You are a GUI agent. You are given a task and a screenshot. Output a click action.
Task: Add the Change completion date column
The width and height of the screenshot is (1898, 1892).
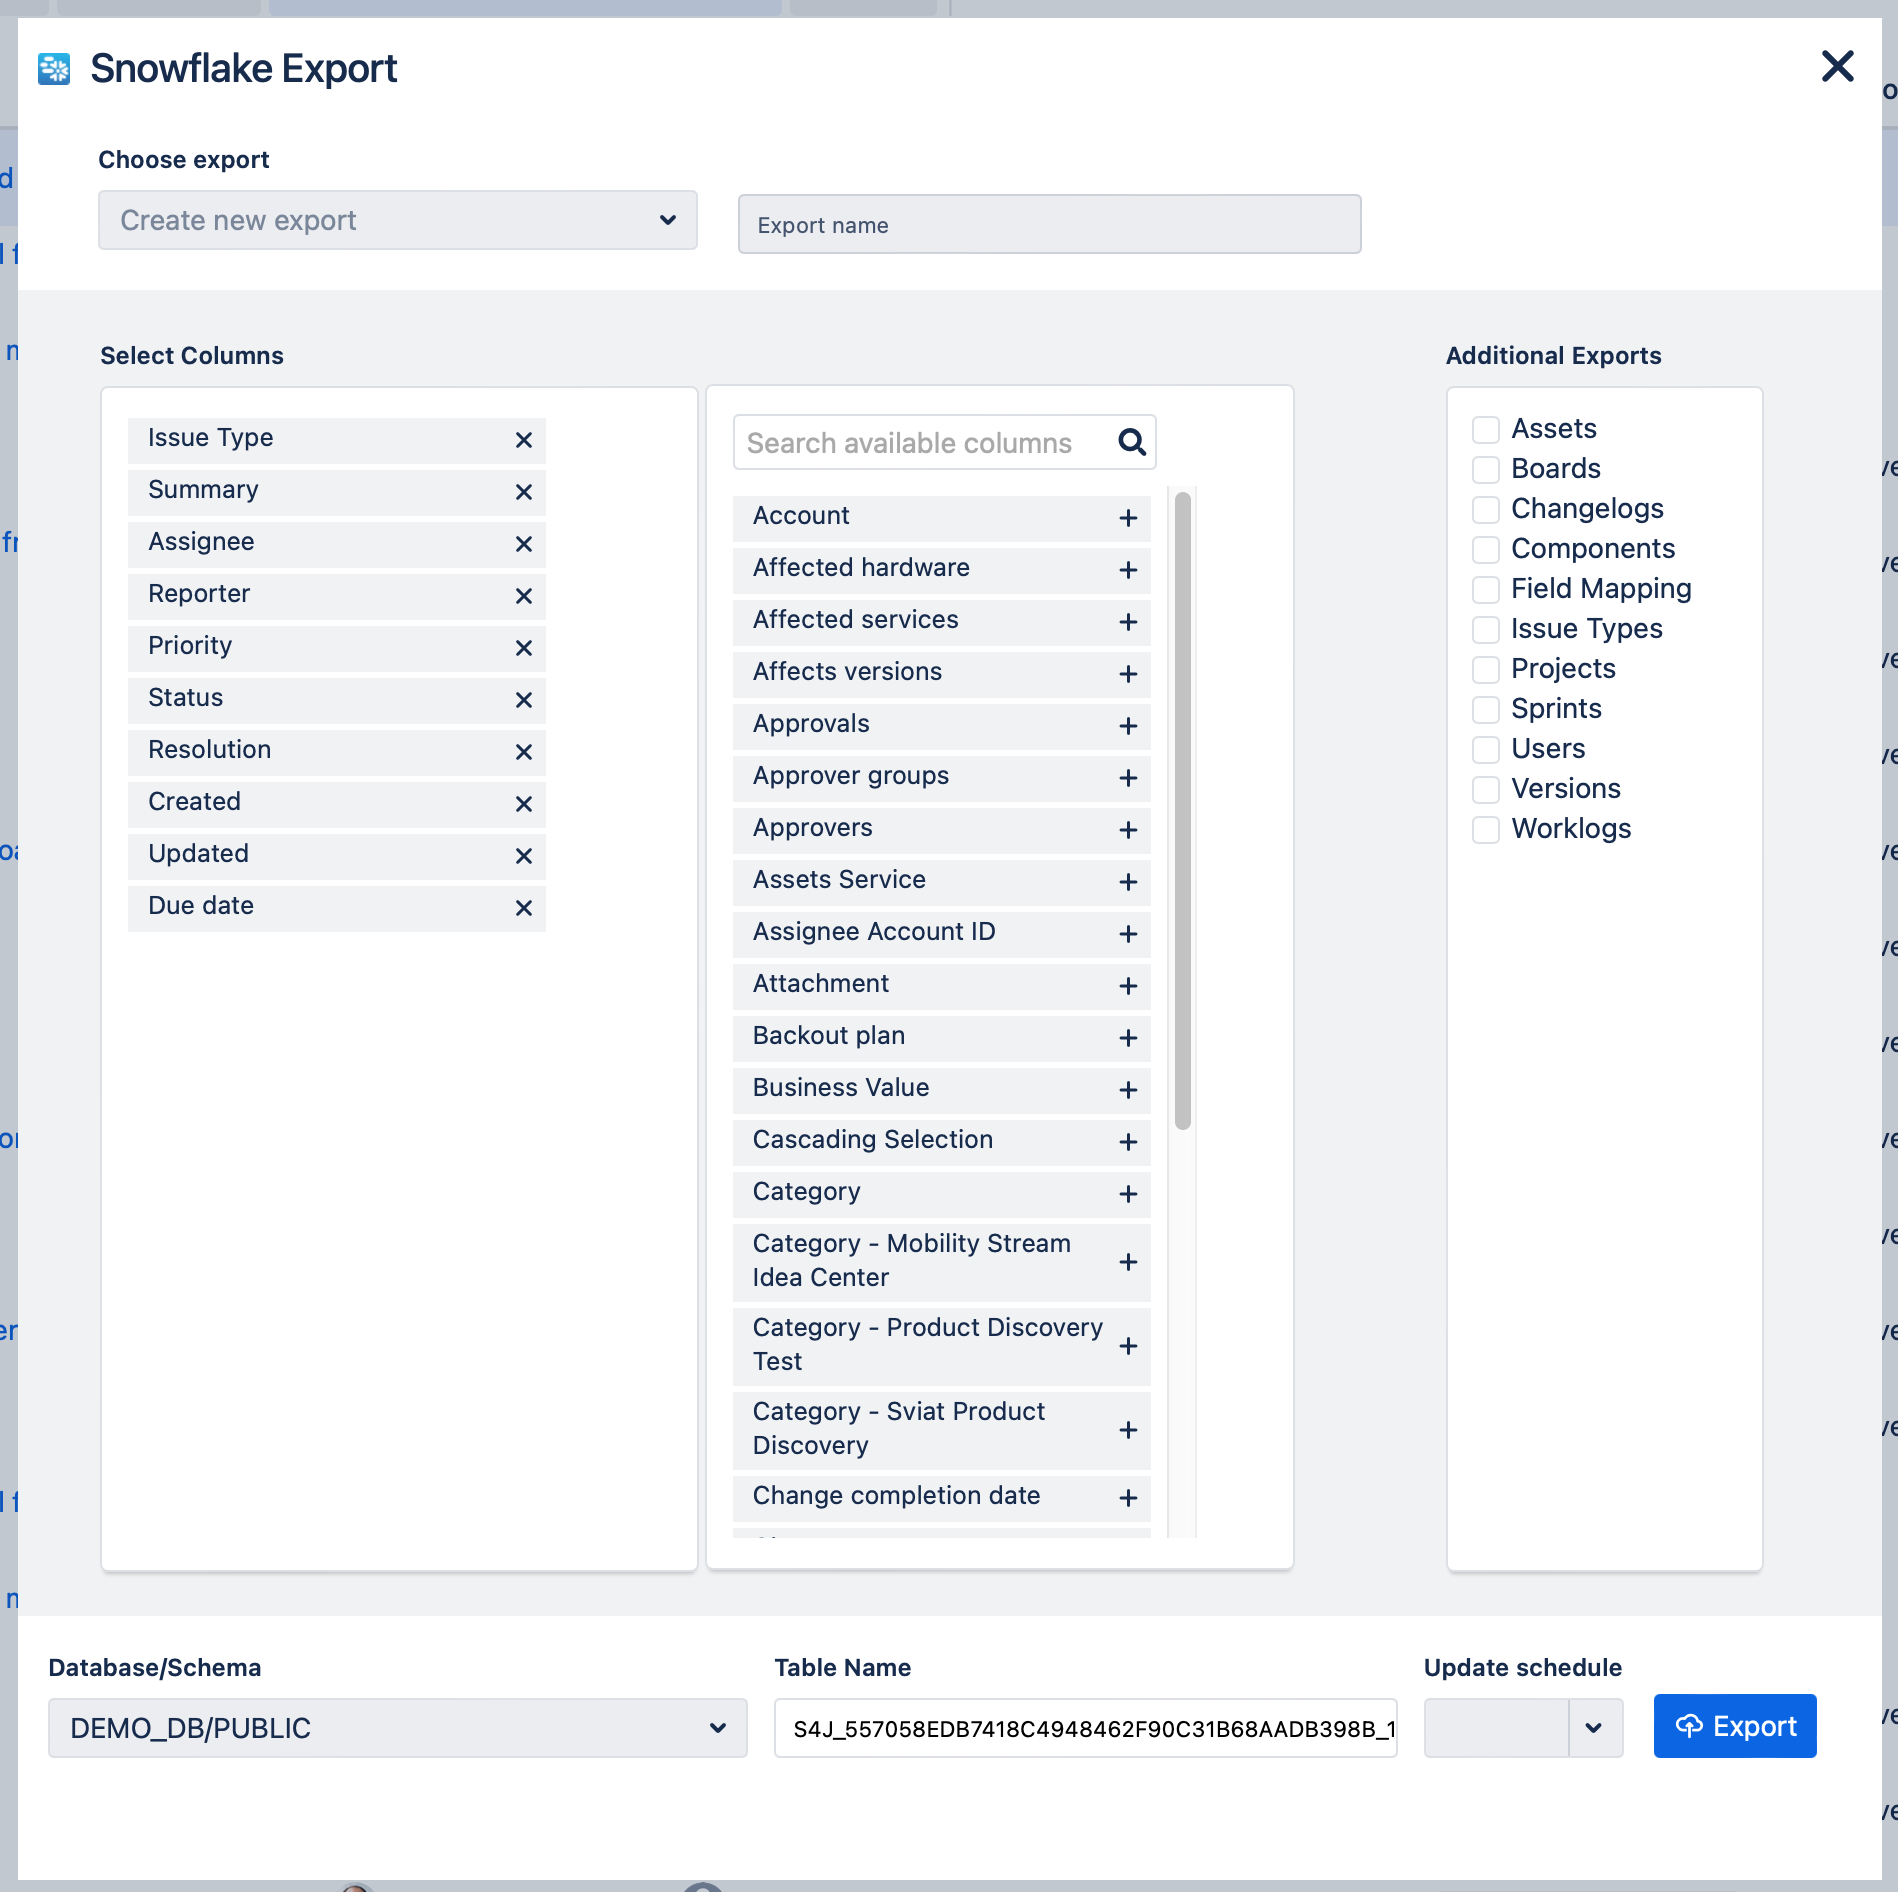(1128, 1498)
